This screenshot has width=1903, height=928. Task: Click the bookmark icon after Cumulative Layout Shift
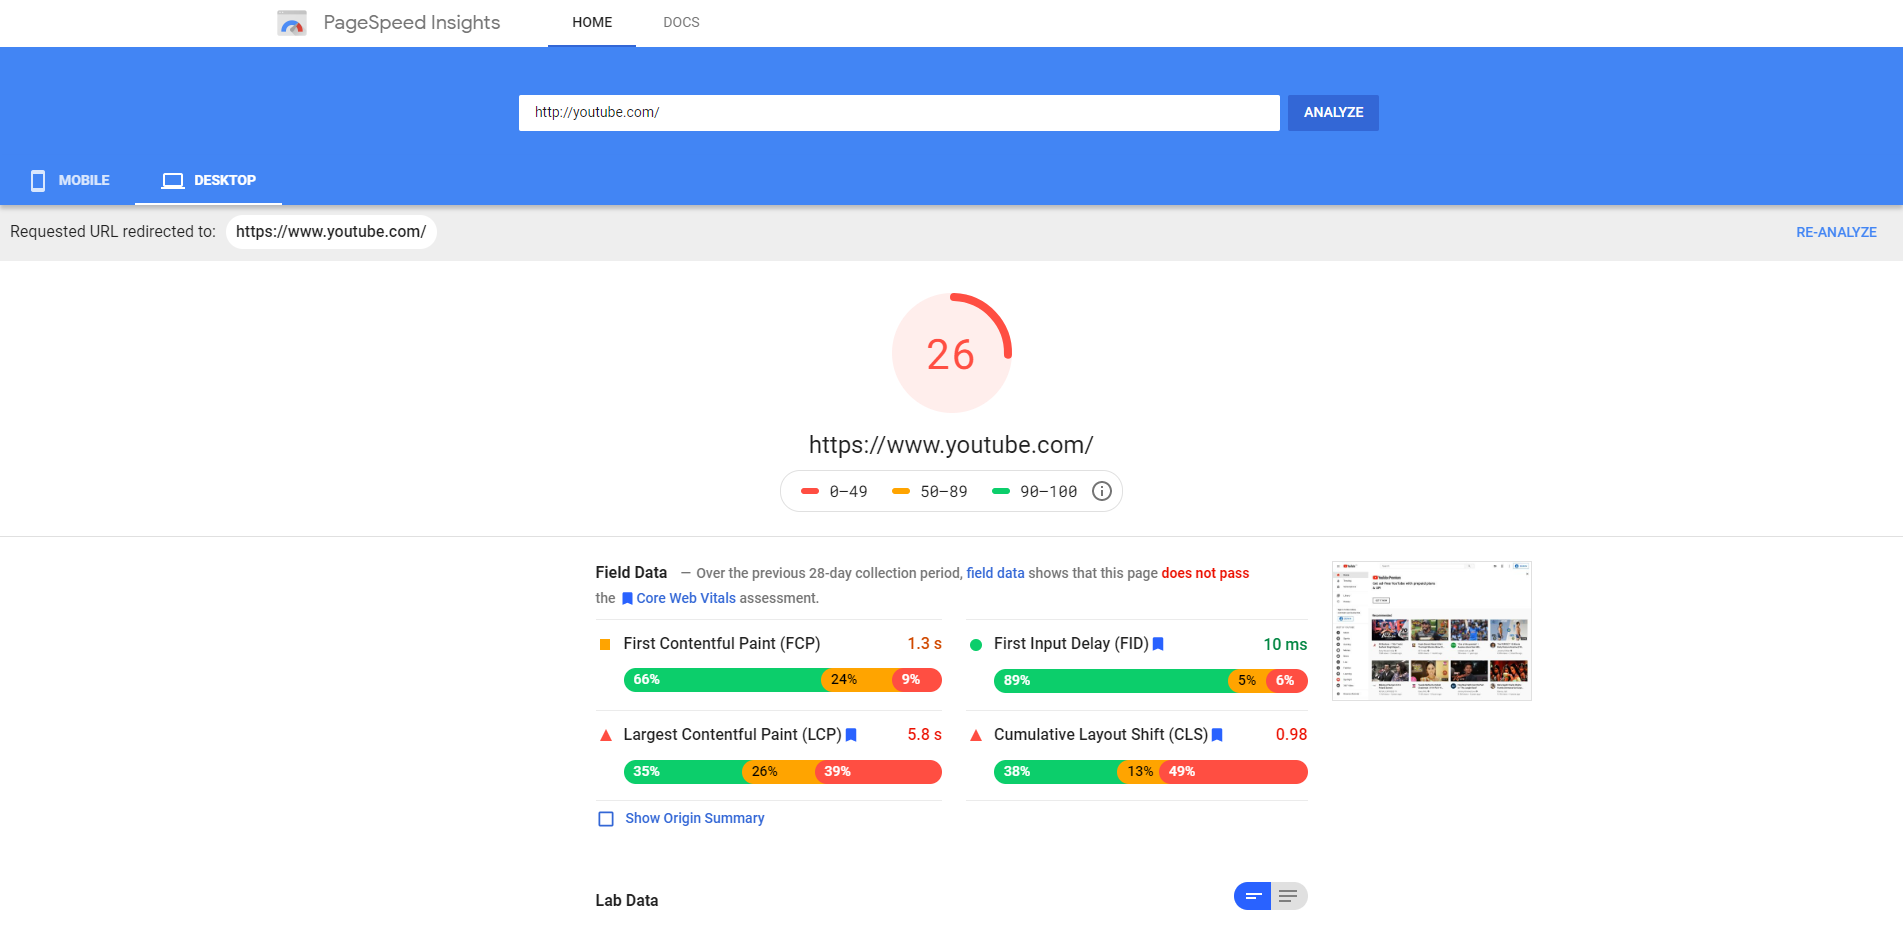1217,735
